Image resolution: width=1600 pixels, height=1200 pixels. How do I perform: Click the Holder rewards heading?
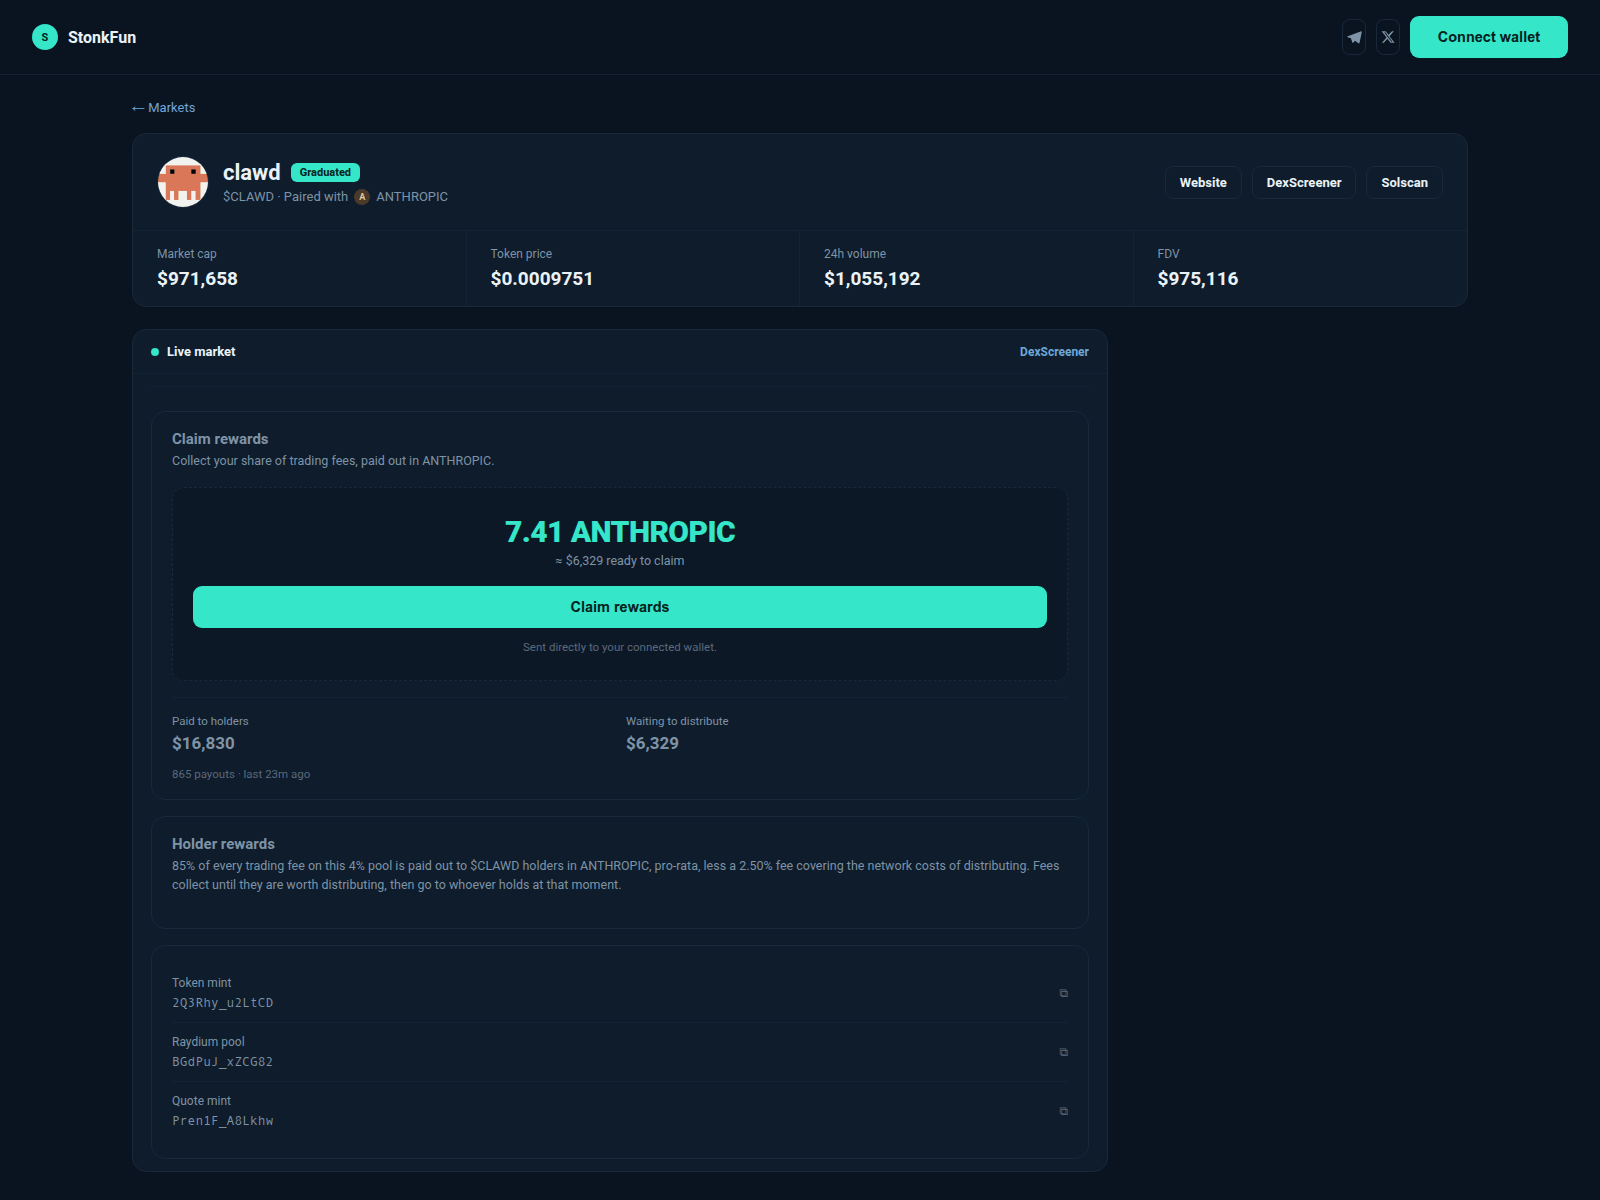click(x=223, y=844)
